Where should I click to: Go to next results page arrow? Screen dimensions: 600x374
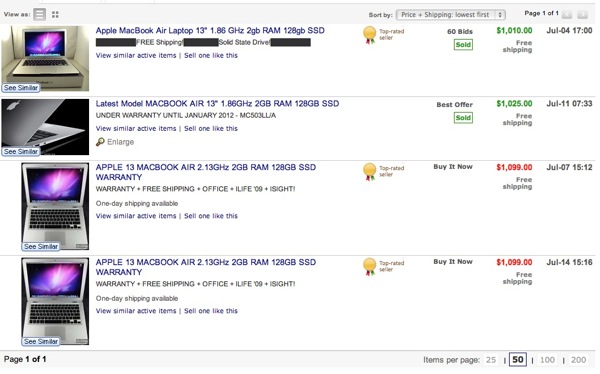click(582, 15)
